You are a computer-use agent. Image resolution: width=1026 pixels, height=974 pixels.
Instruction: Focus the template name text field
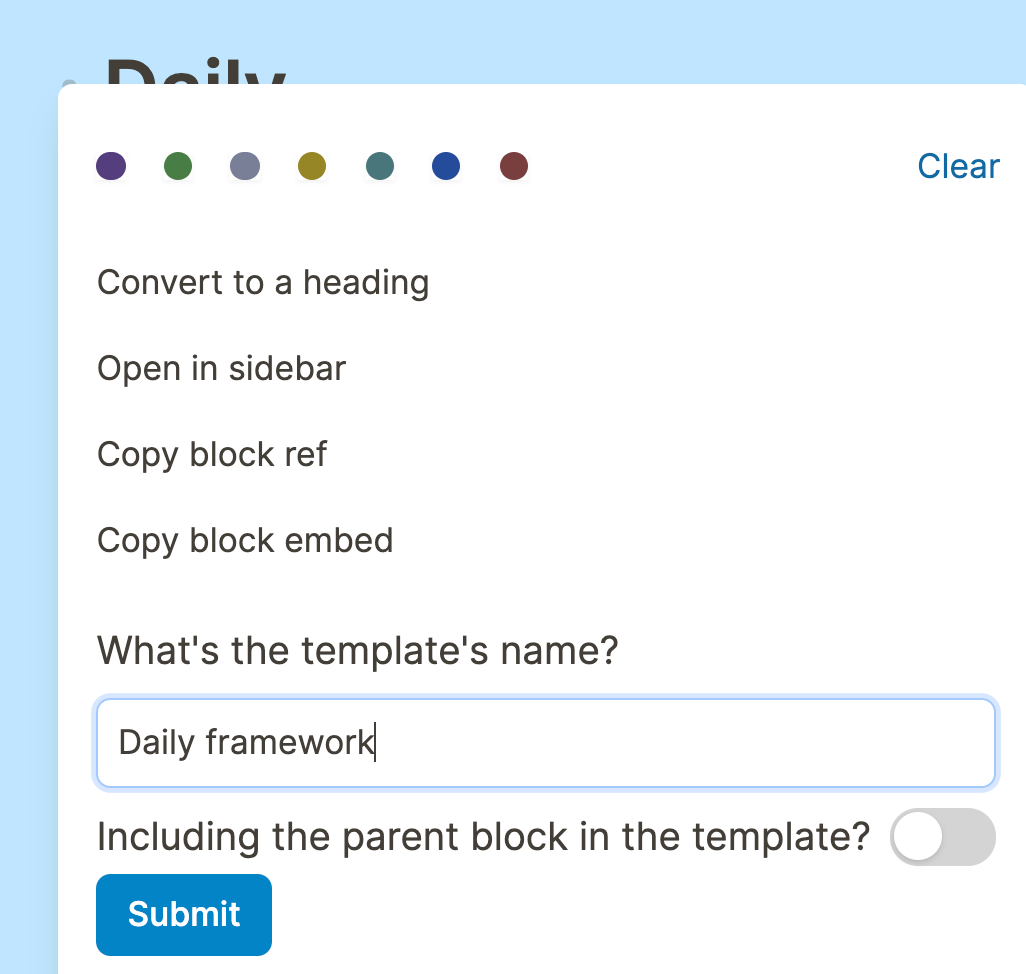[546, 743]
